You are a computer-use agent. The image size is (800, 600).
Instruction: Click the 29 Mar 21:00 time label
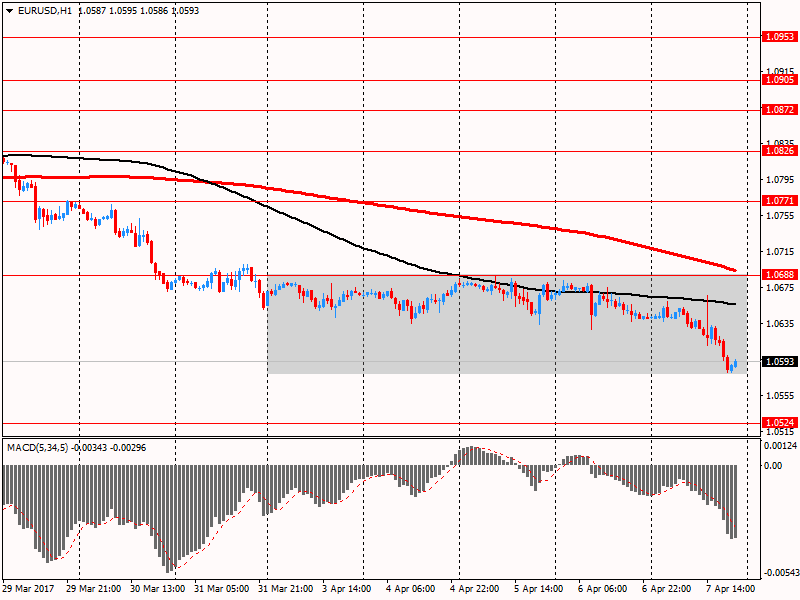[94, 589]
